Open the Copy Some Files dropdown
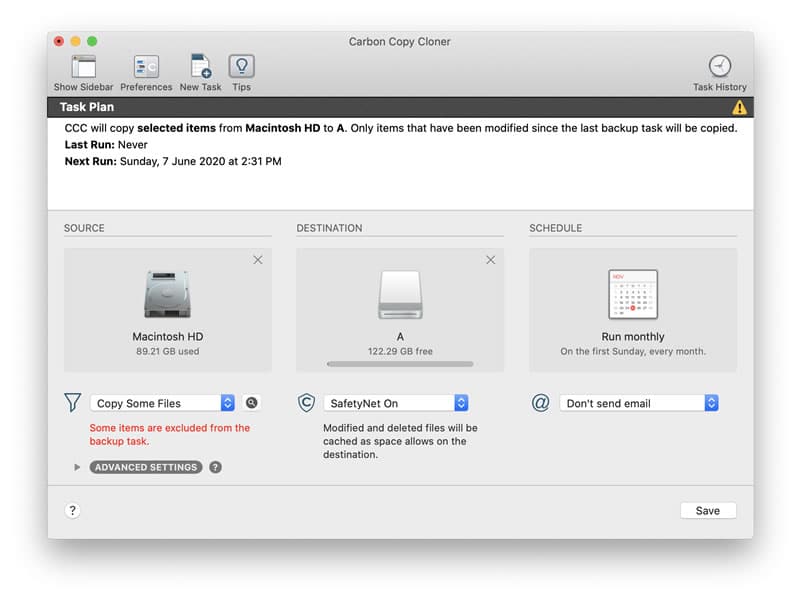800x600 pixels. [163, 403]
